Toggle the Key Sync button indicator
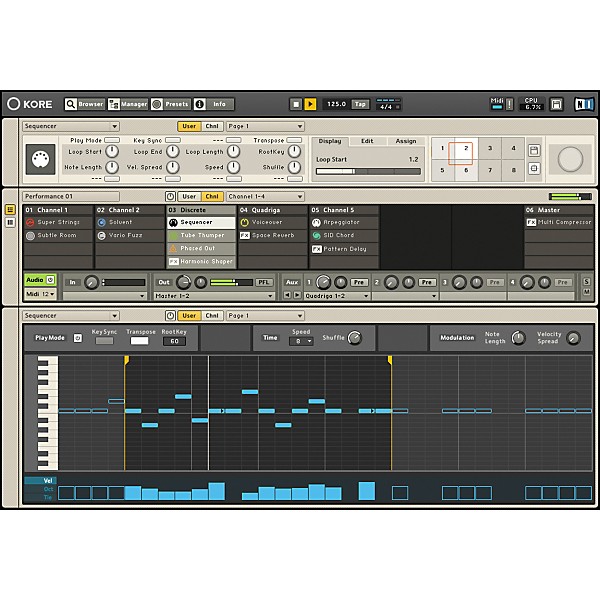 tap(173, 140)
